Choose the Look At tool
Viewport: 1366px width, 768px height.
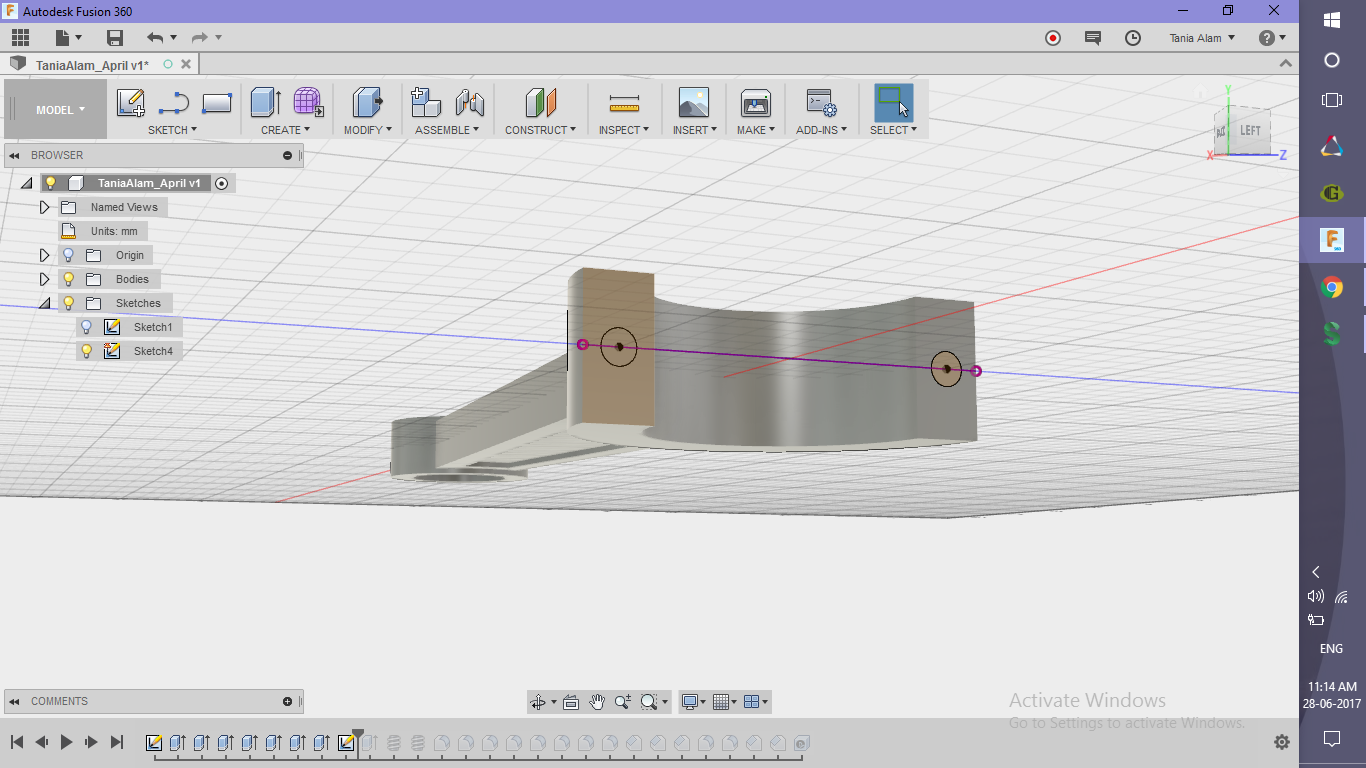571,702
